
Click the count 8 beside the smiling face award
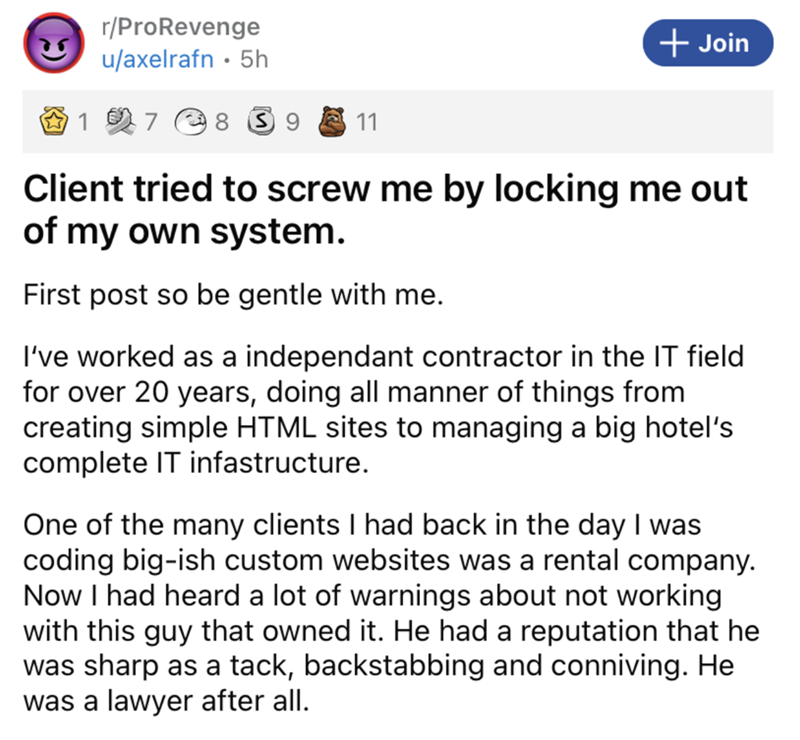[222, 123]
